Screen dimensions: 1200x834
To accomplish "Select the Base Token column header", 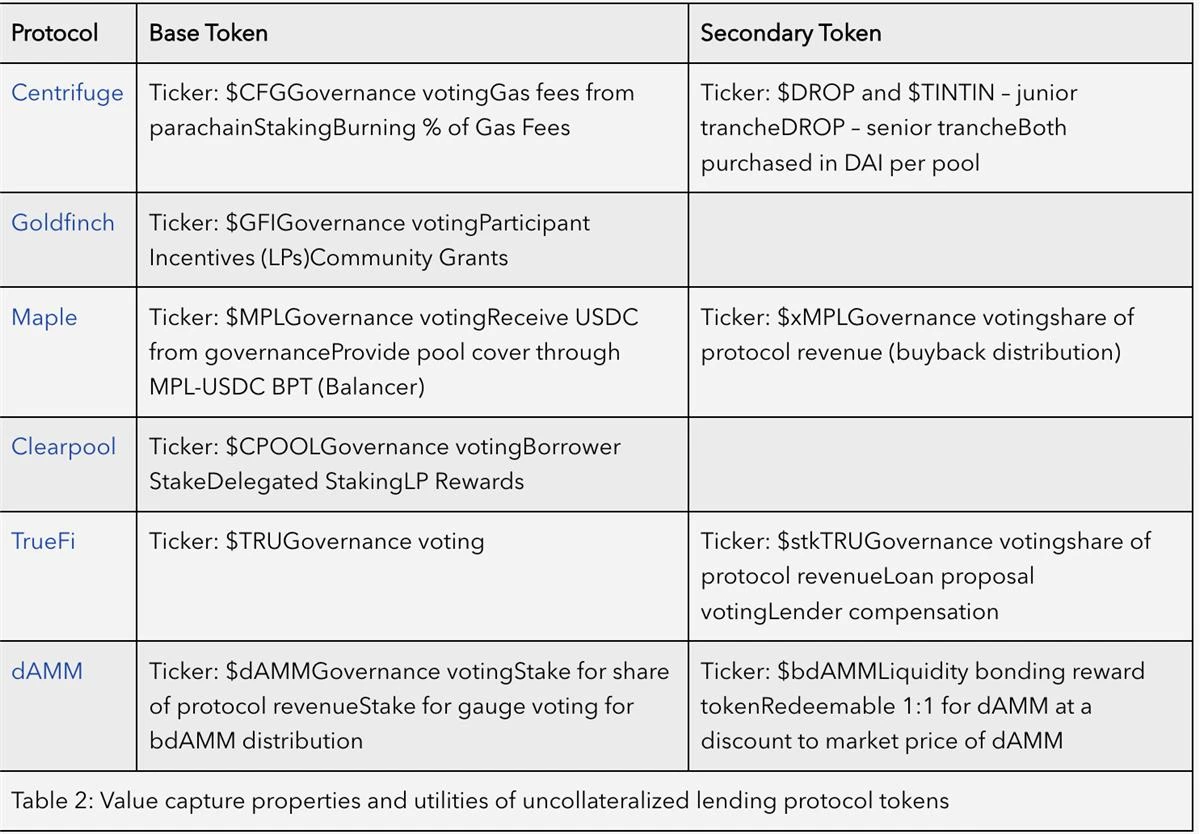I will point(208,33).
